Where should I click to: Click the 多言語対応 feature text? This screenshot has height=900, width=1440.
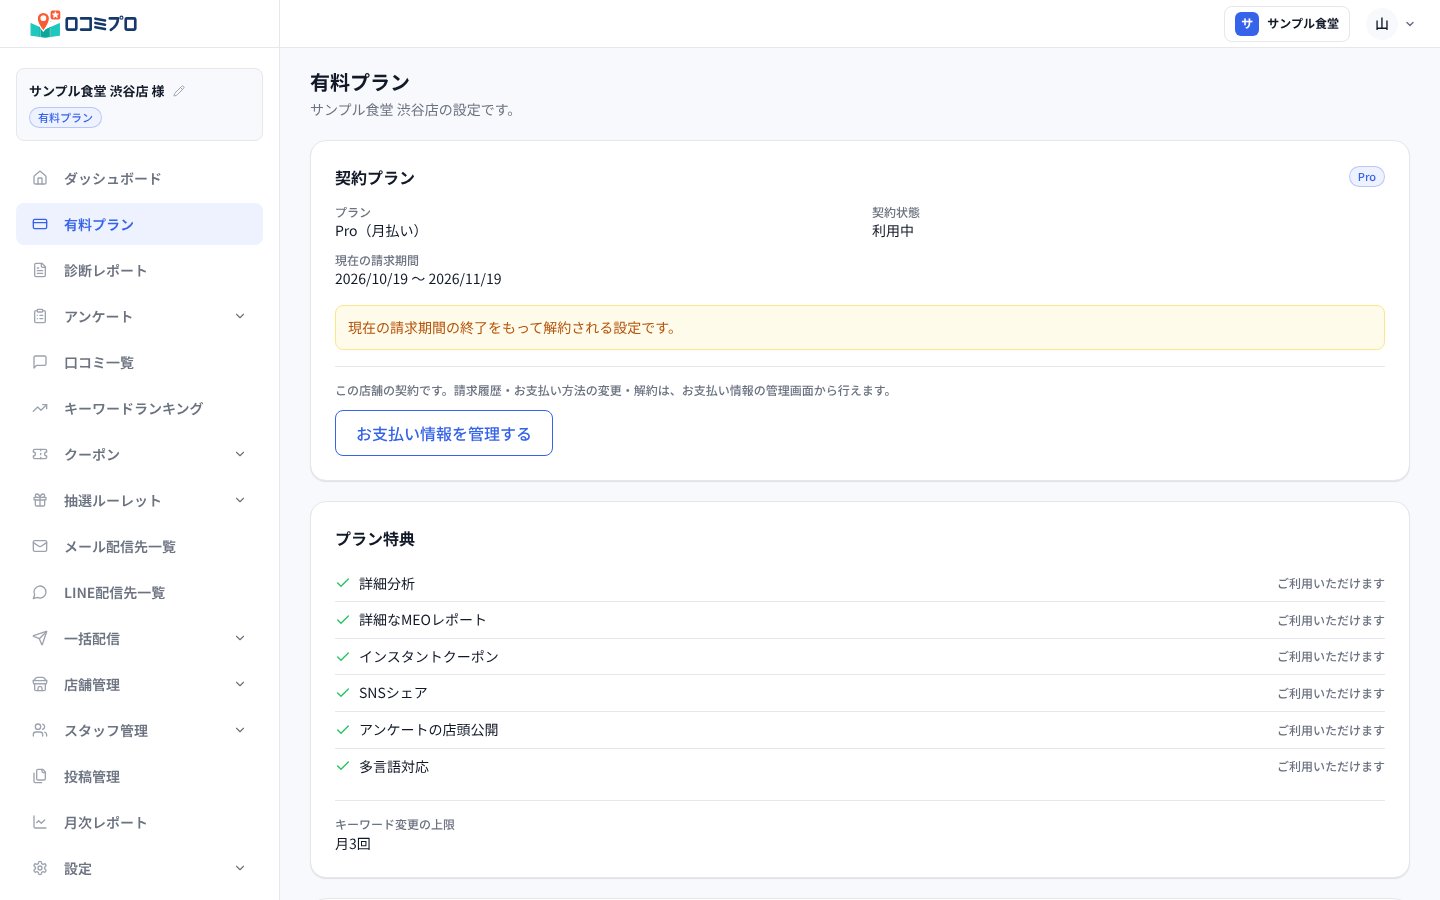394,767
